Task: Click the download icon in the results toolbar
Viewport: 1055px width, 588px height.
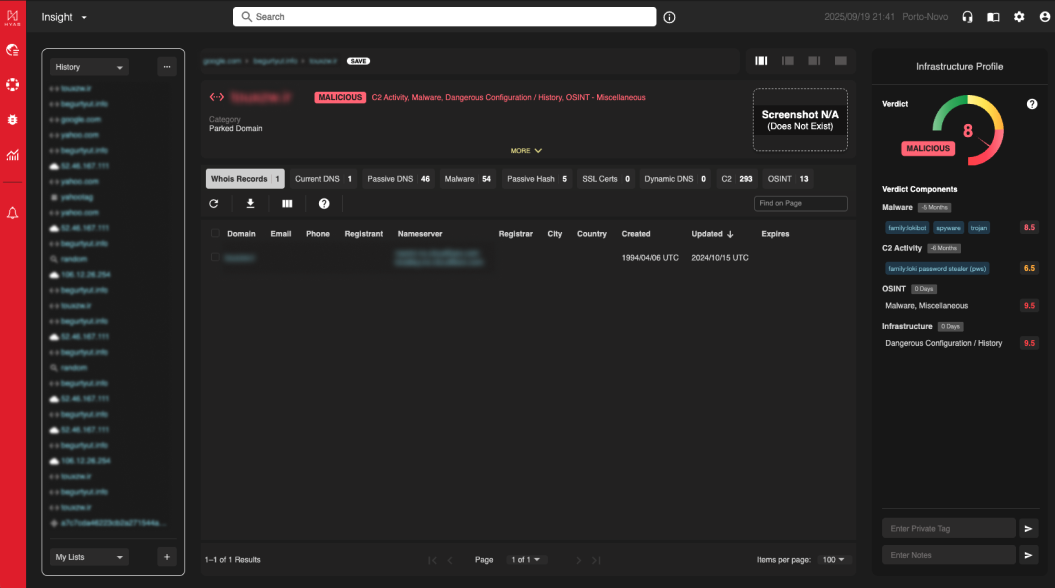Action: point(250,204)
